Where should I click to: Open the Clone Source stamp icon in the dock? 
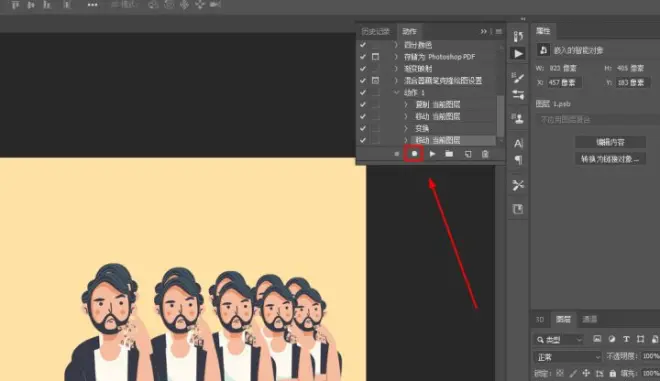coord(518,118)
